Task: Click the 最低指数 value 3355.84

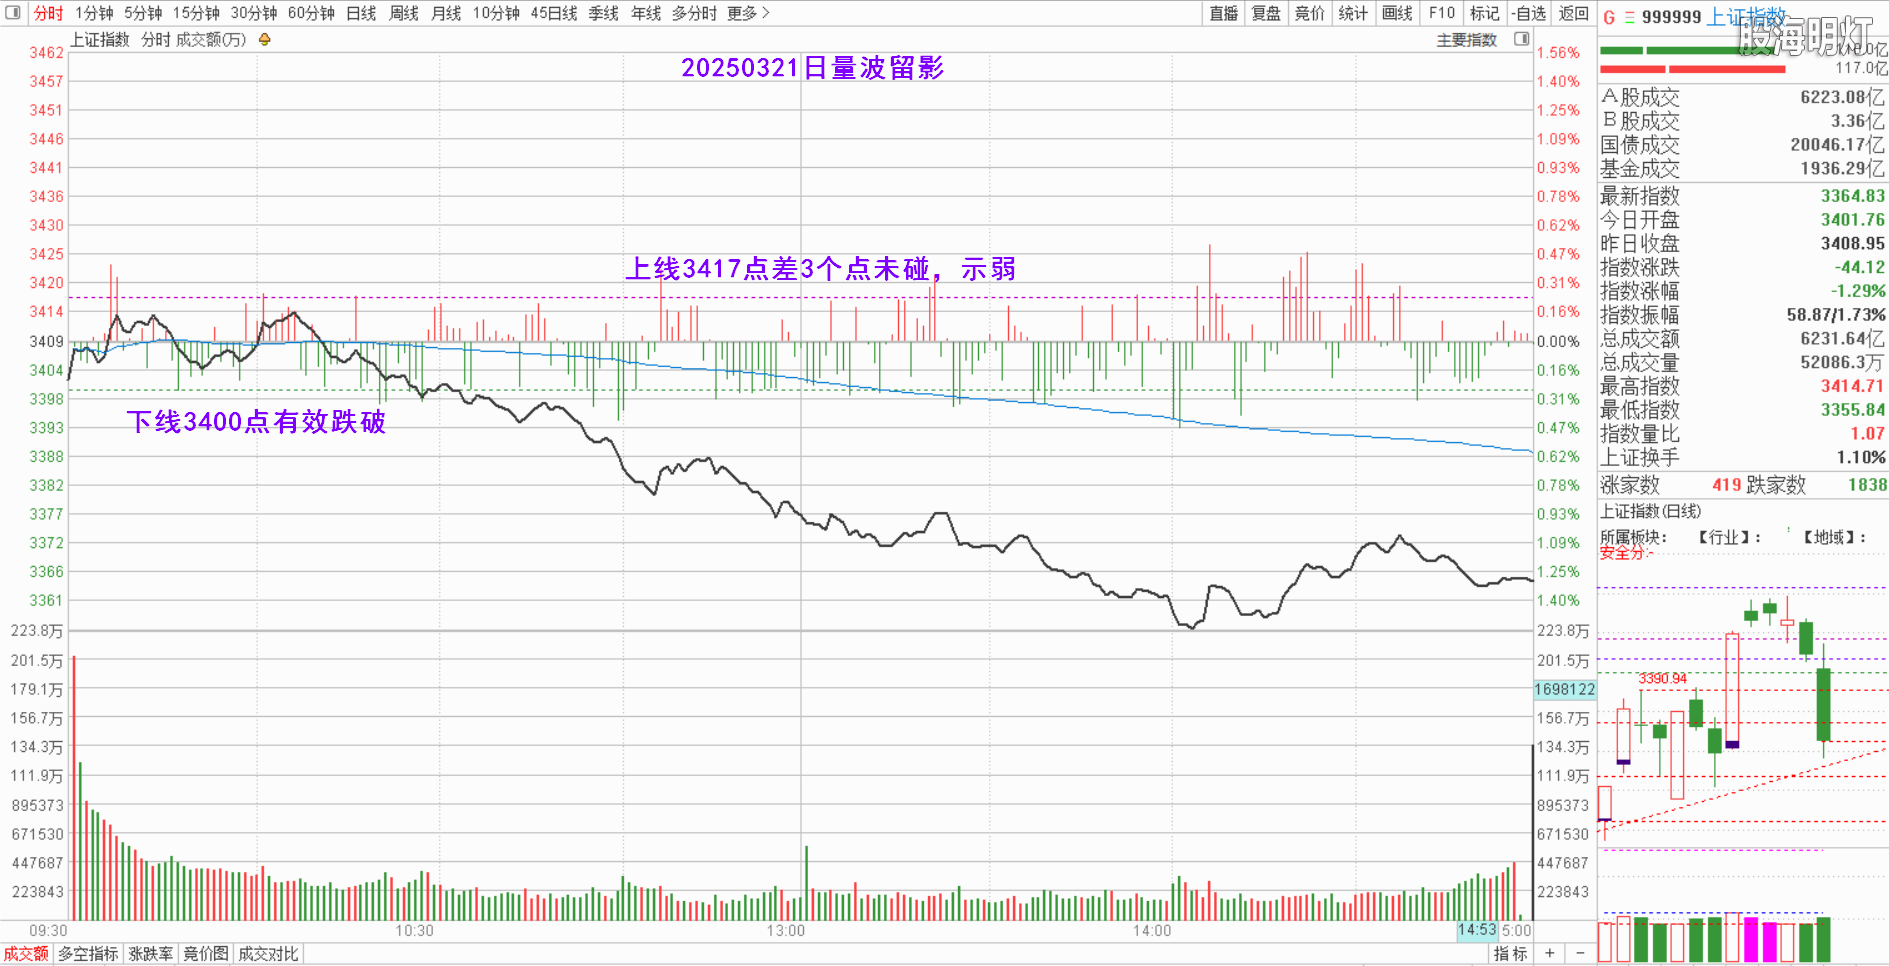Action: pos(1852,410)
